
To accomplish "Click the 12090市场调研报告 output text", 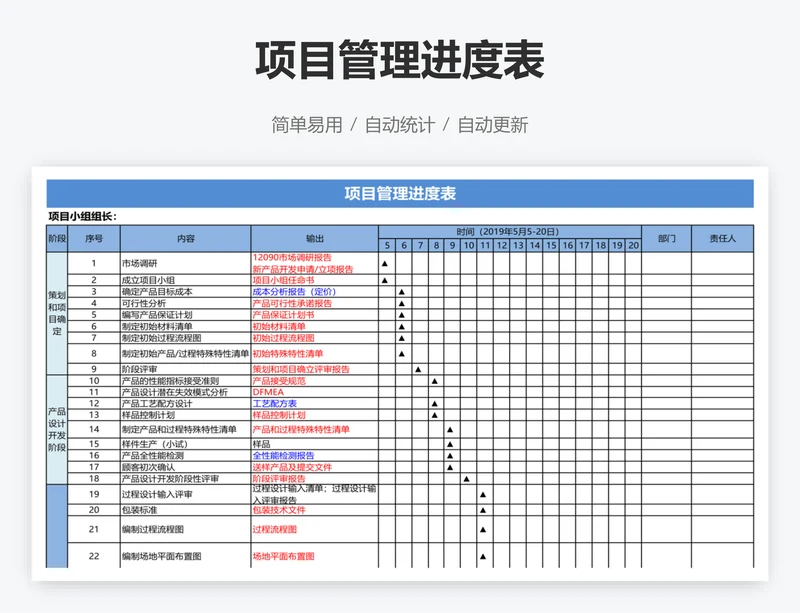I will [292, 258].
